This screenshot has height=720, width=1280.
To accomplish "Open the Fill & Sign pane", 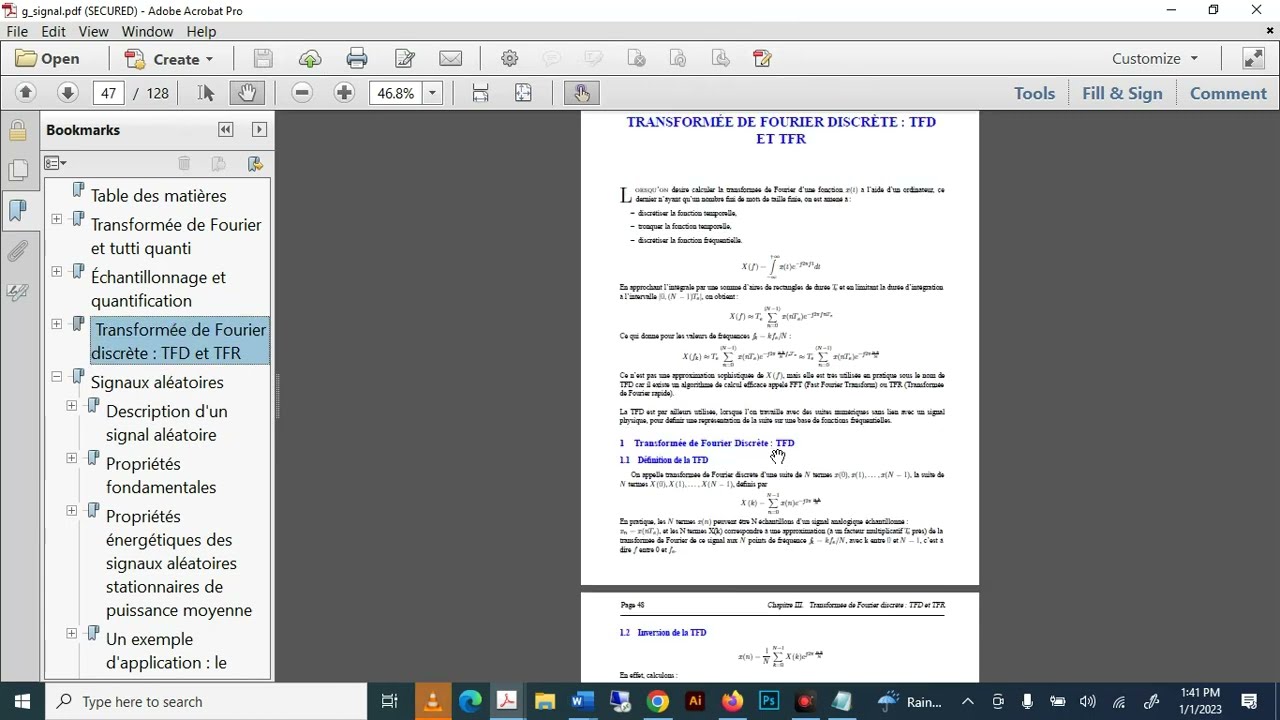I will tap(1122, 93).
